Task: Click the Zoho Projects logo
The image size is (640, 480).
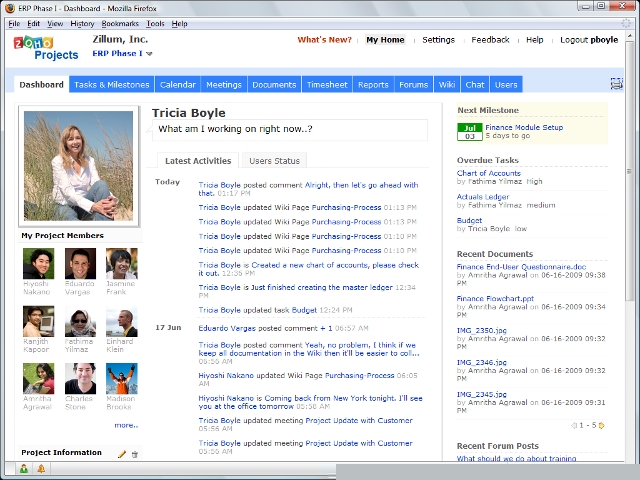Action: [46, 48]
